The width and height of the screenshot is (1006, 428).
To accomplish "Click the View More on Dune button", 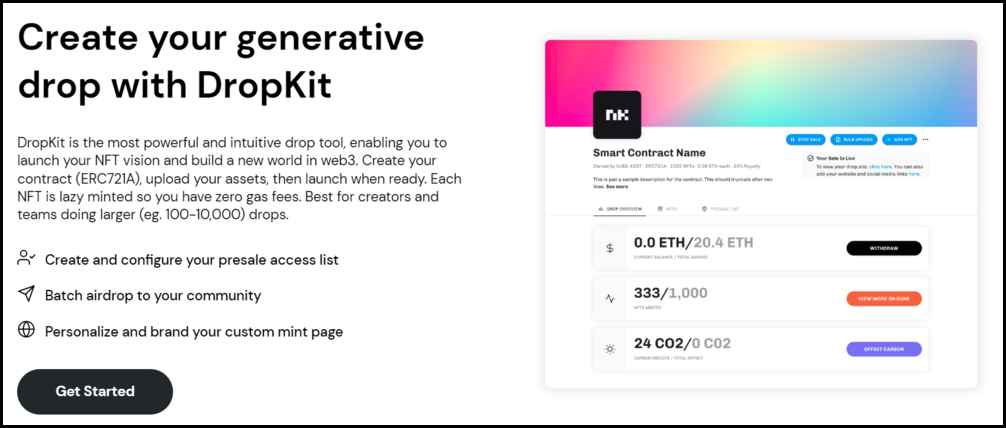I will [883, 298].
